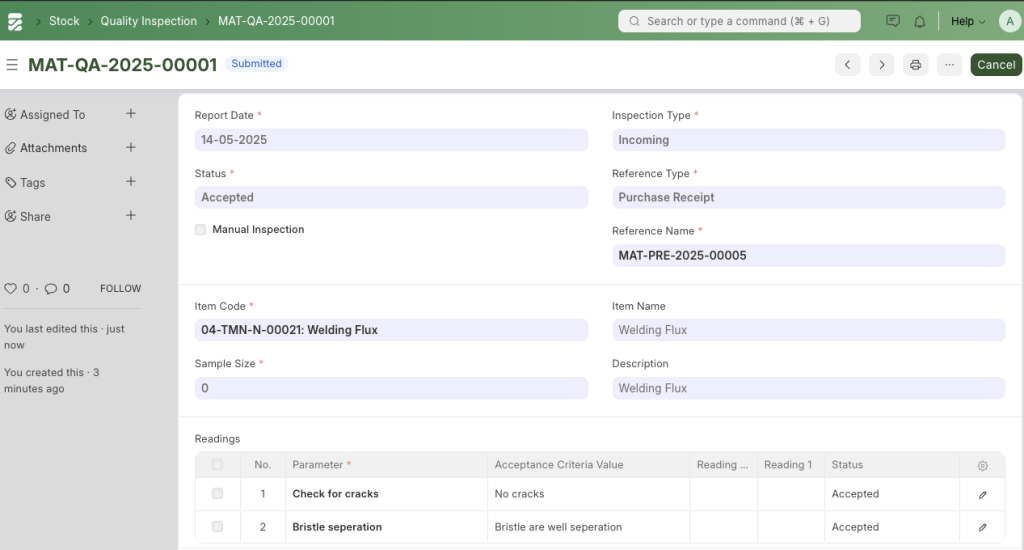Click the Description field

[x=808, y=388]
